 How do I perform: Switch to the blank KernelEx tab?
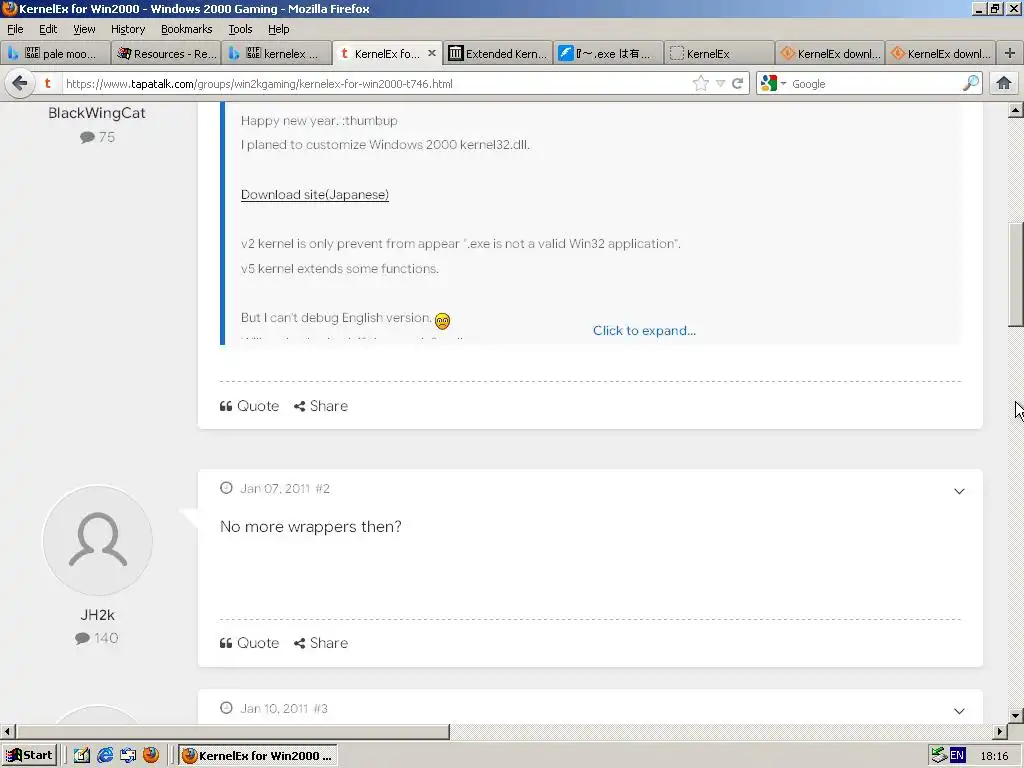pos(718,54)
